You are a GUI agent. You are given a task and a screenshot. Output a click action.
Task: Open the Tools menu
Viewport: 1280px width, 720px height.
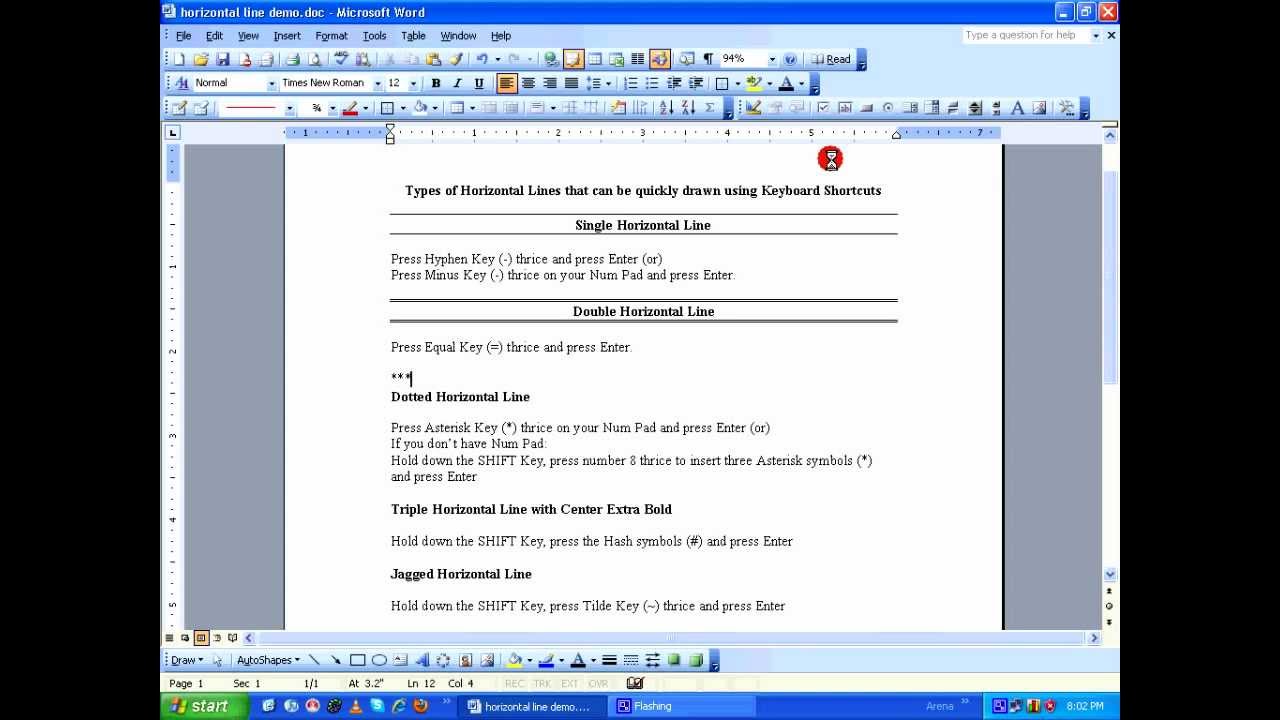click(374, 36)
